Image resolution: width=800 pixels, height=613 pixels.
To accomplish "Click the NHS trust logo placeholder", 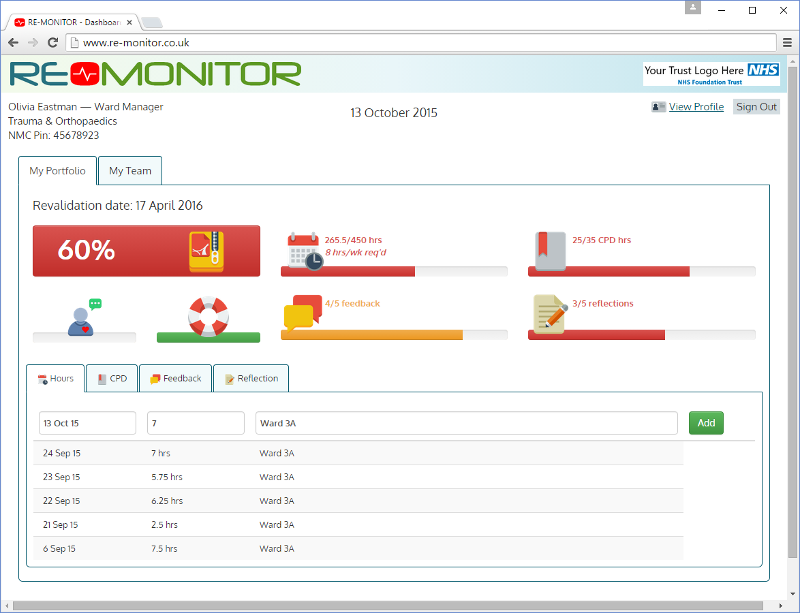I will point(711,74).
